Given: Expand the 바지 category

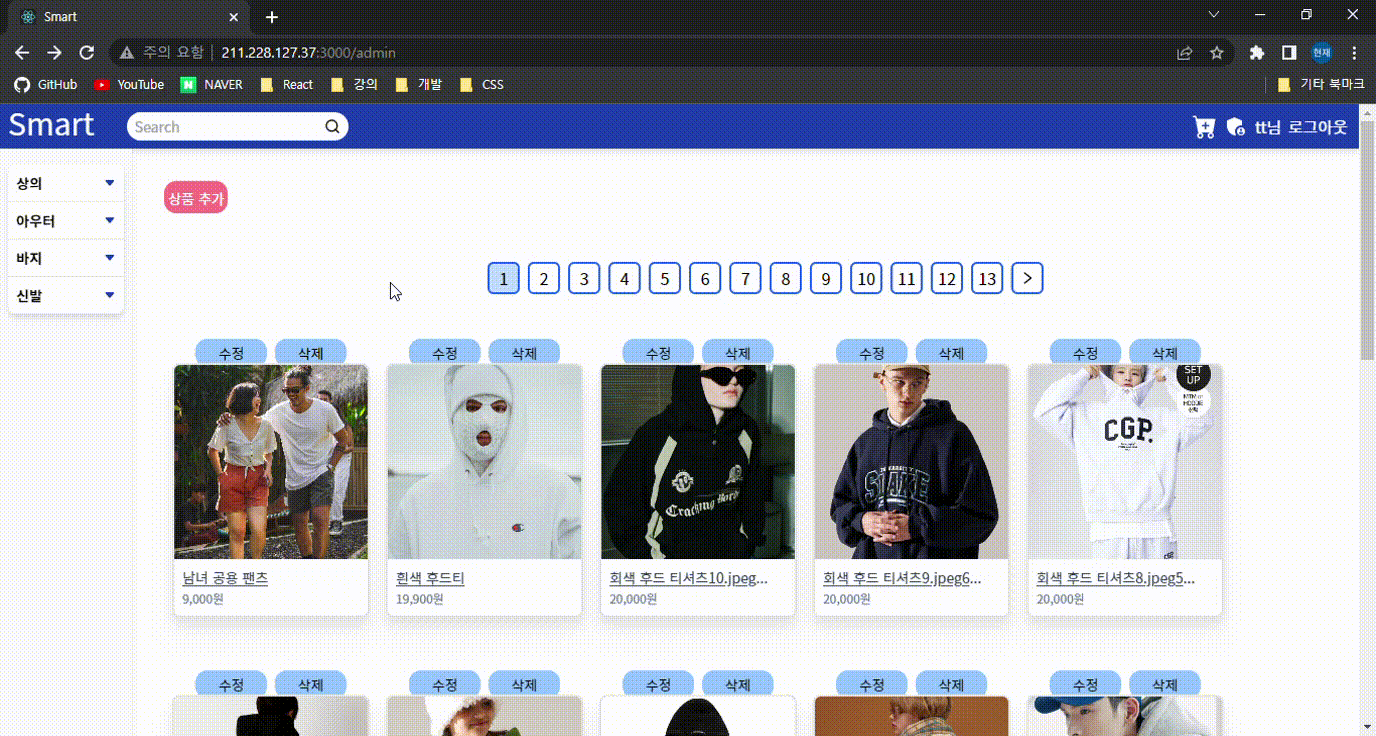Looking at the screenshot, I should click(66, 258).
